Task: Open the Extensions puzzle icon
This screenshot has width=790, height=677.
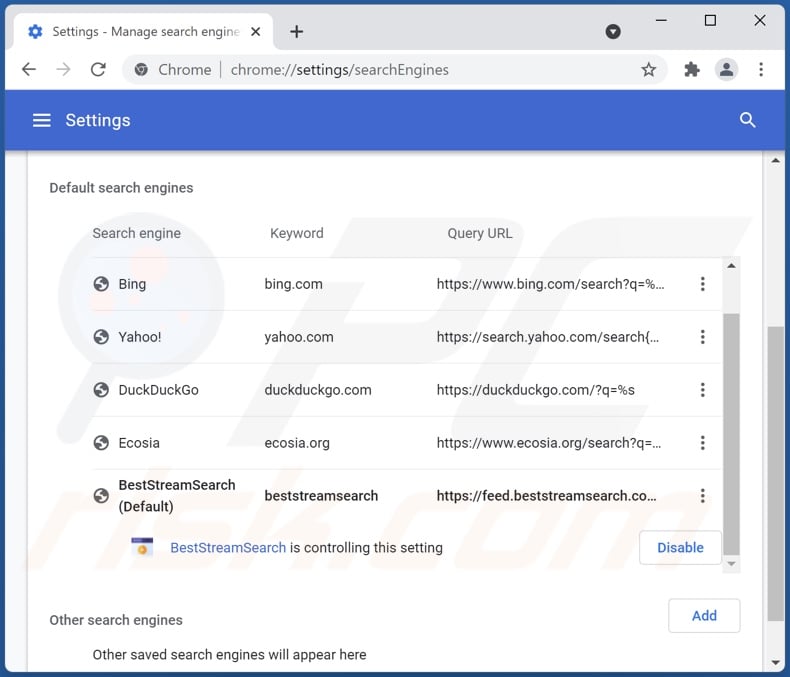Action: (x=692, y=70)
